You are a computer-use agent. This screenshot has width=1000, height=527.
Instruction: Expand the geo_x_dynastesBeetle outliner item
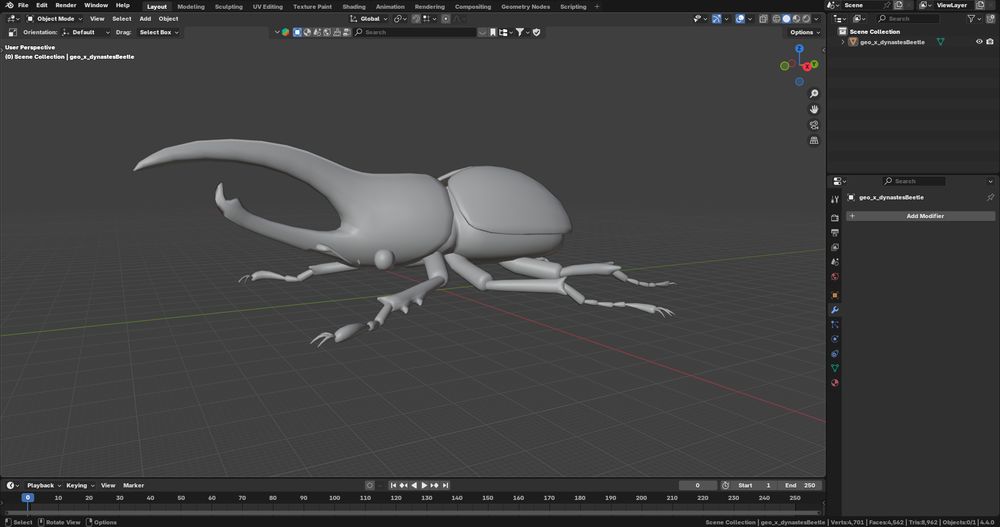coord(842,42)
